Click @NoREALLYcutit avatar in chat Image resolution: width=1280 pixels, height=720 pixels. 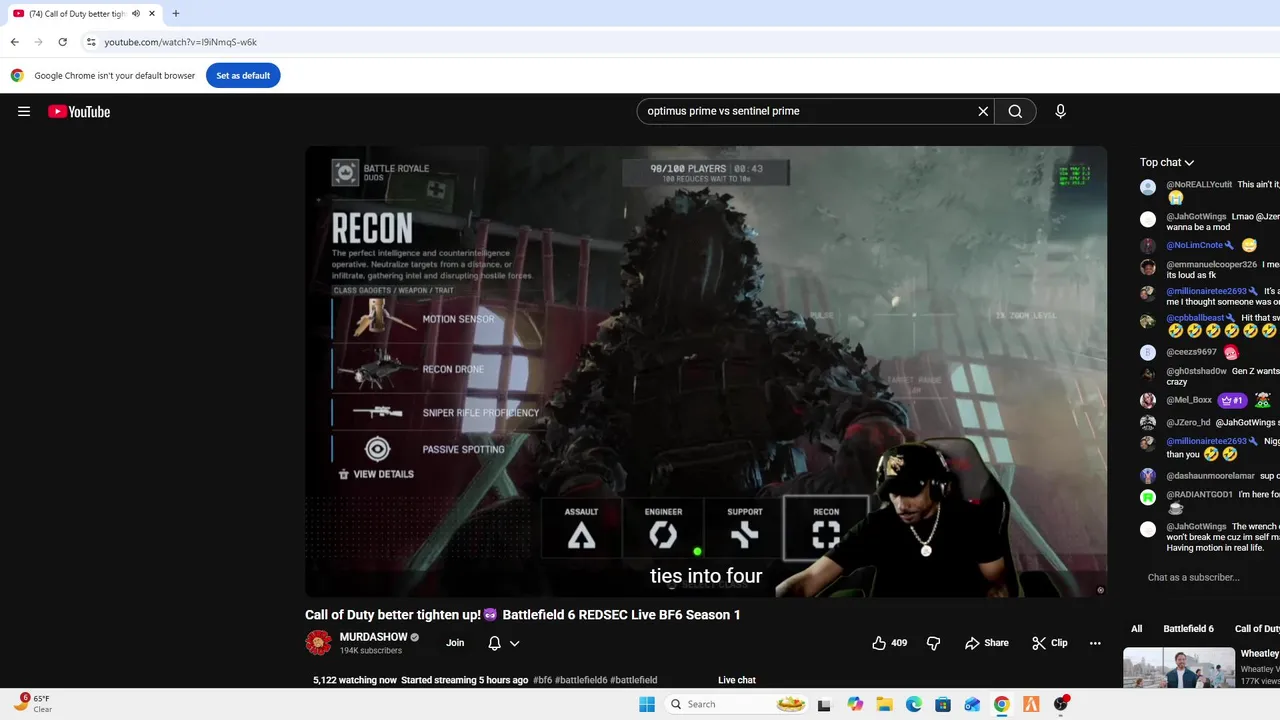click(x=1148, y=187)
